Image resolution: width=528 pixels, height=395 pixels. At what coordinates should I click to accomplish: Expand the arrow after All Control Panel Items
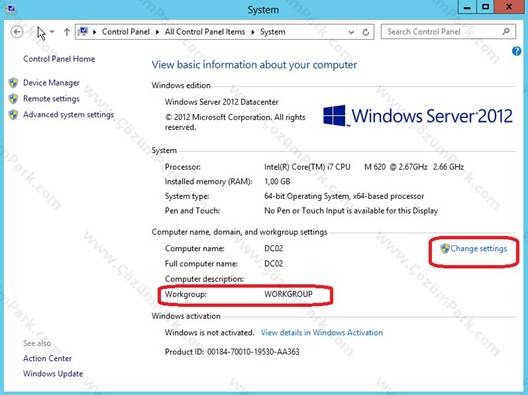point(253,32)
